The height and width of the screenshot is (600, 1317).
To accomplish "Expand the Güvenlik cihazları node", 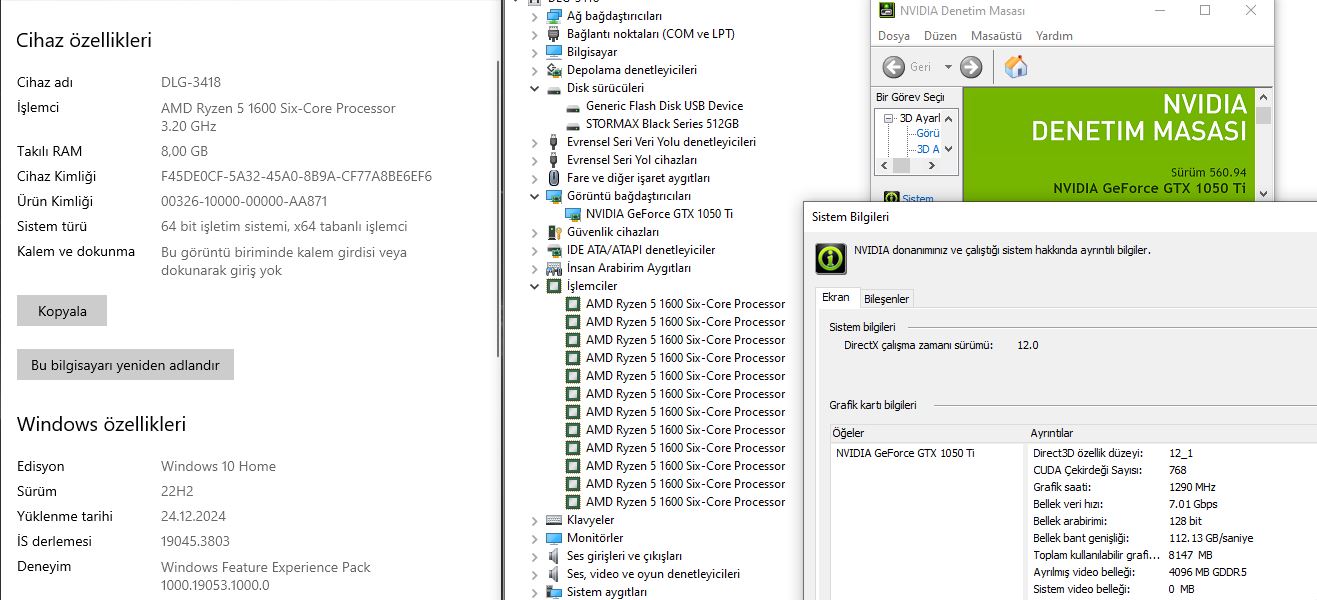I will 535,232.
